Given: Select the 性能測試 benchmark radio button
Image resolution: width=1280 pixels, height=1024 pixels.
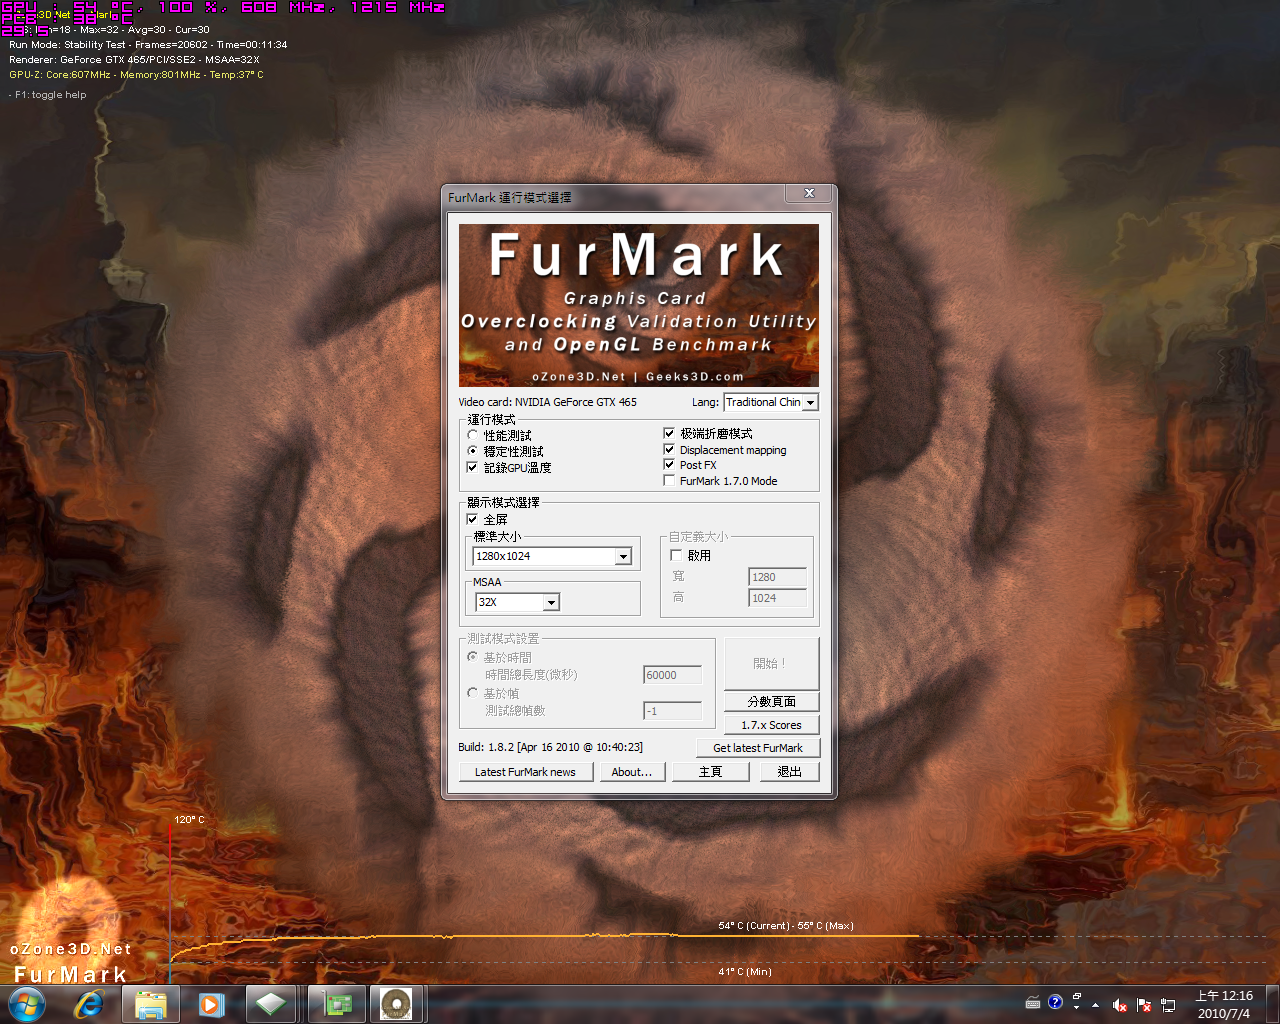Looking at the screenshot, I should [x=472, y=435].
